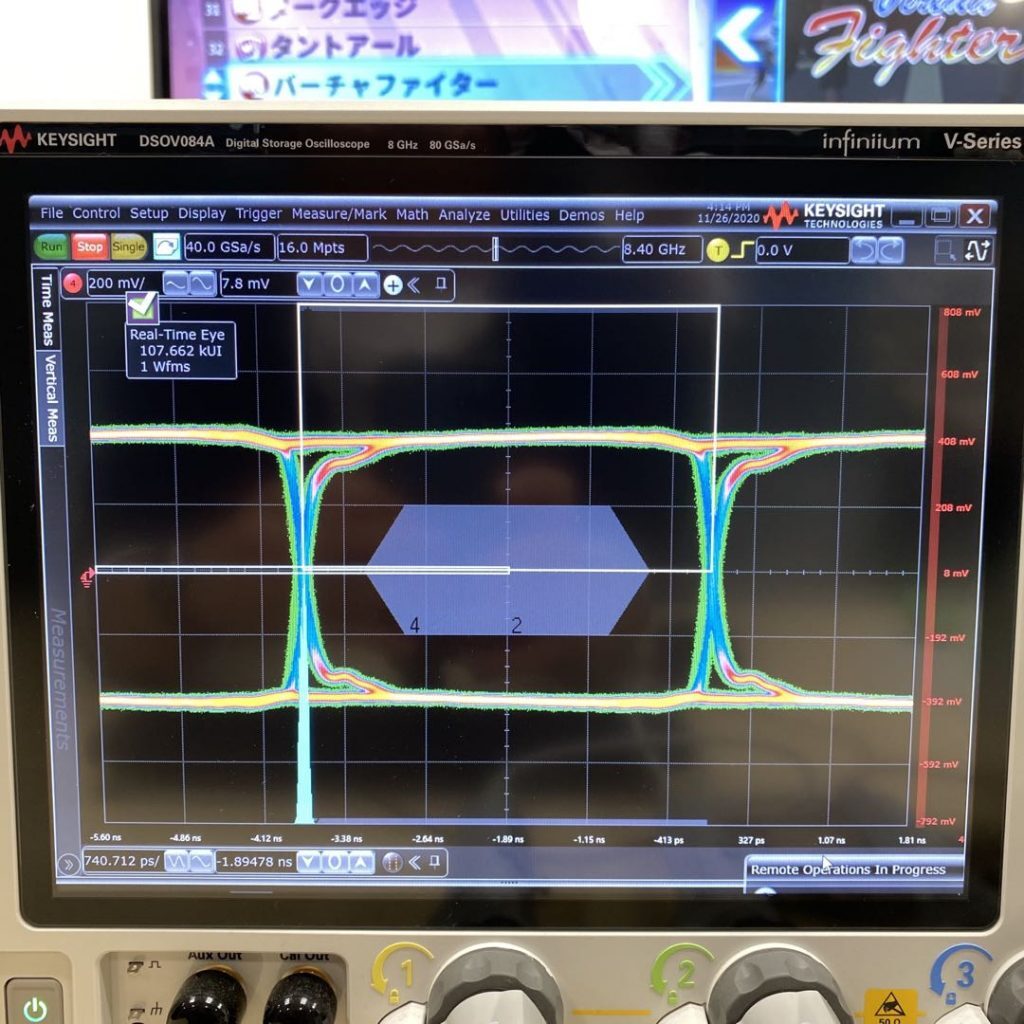The image size is (1024, 1024).
Task: Zero the vertical offset of channel 4
Action: (338, 285)
